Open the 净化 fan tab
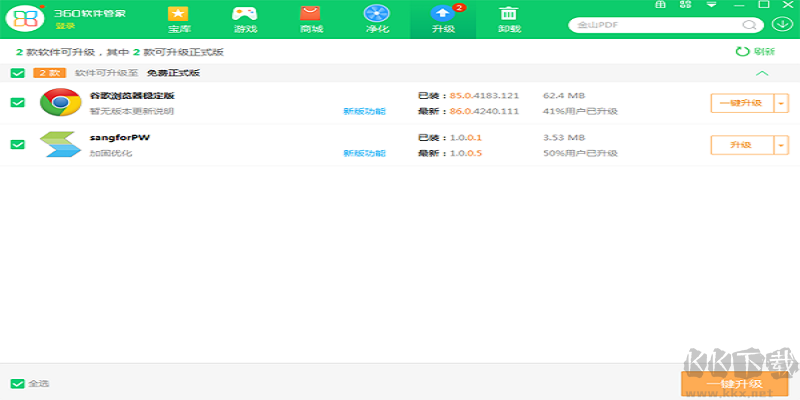Viewport: 800px width, 400px height. pyautogui.click(x=377, y=20)
